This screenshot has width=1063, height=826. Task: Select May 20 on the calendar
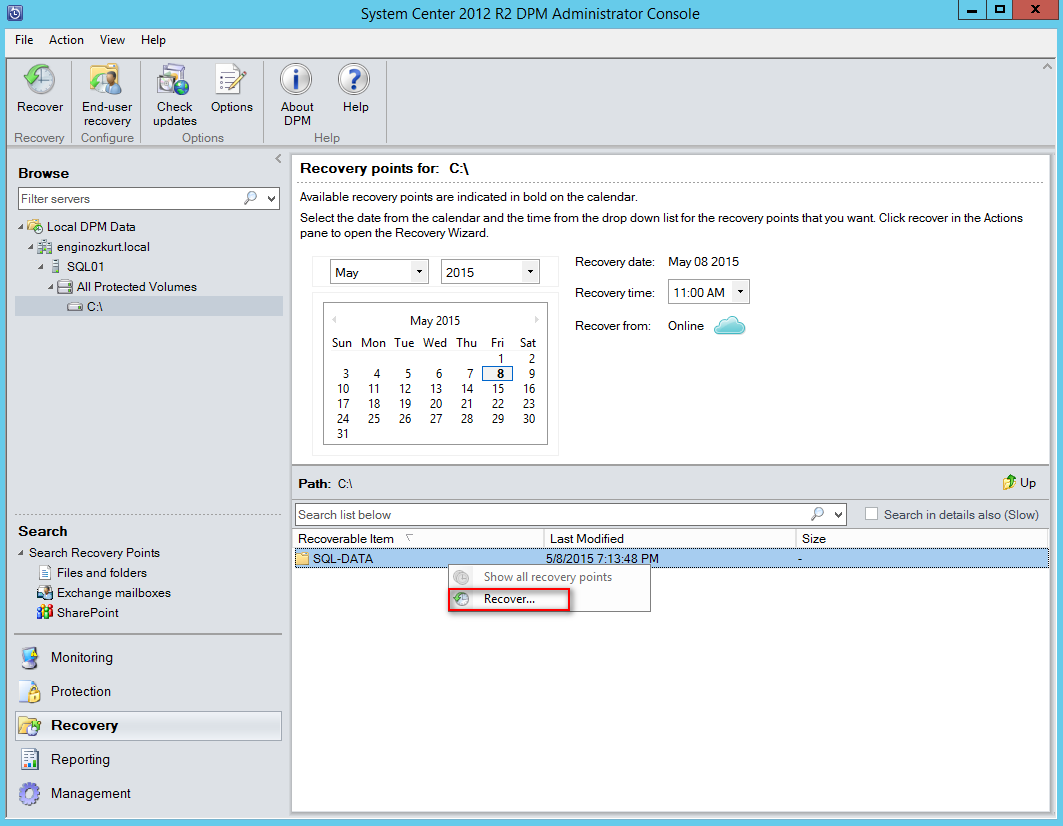436,404
